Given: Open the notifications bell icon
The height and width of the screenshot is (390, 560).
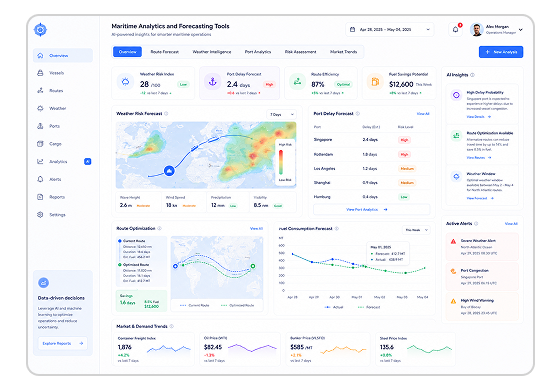Looking at the screenshot, I should [x=455, y=30].
